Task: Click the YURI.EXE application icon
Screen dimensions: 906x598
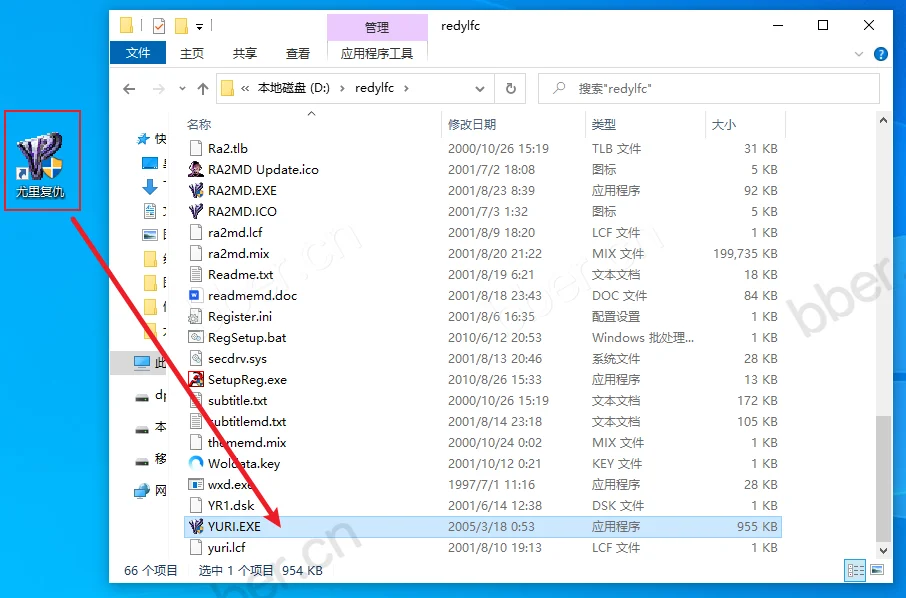Action: point(196,526)
